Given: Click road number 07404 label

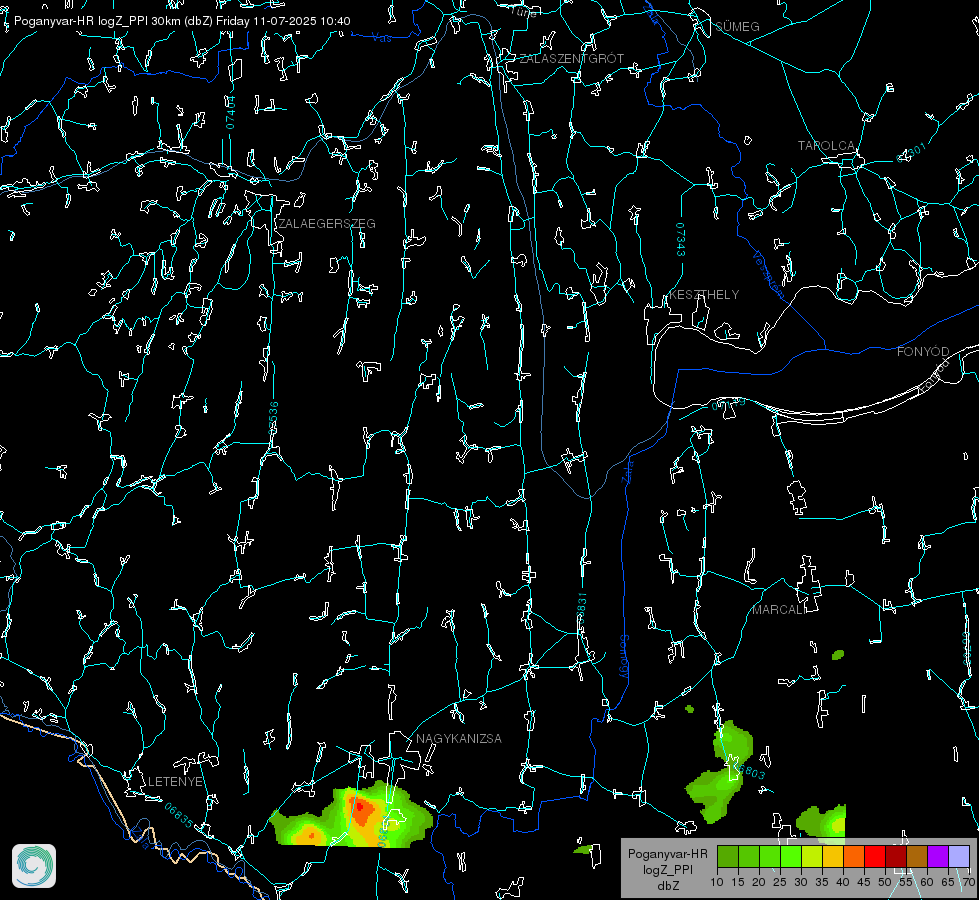Looking at the screenshot, I should click(x=231, y=112).
